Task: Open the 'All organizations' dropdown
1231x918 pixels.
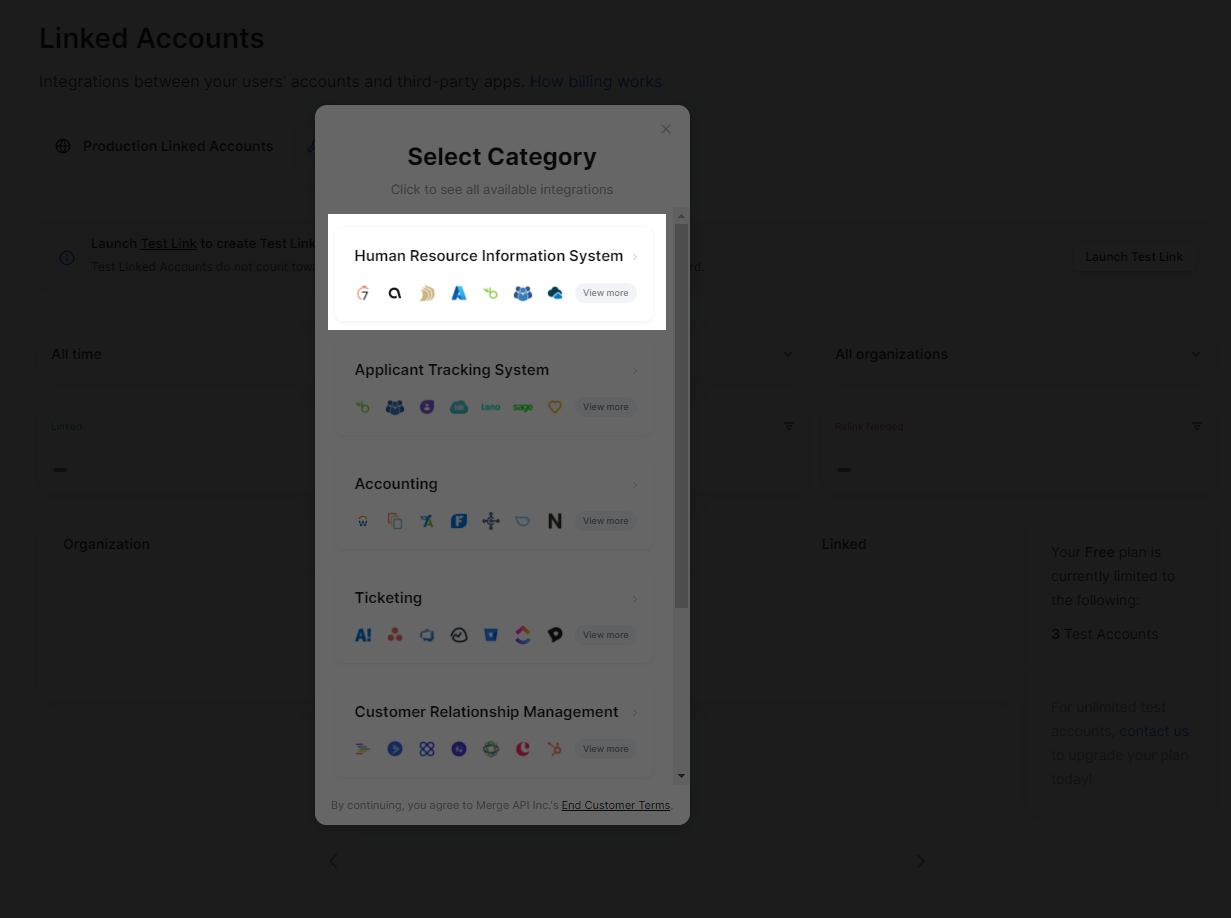Action: click(1016, 354)
